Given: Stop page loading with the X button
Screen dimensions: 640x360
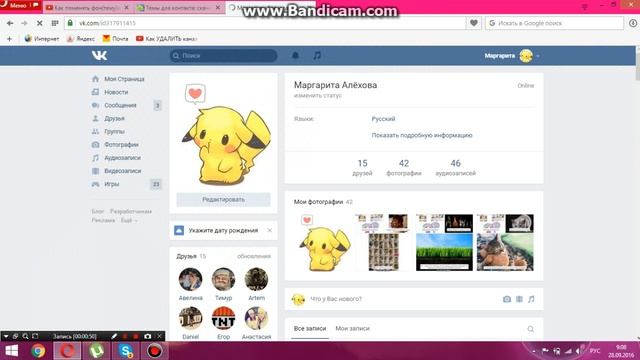Looking at the screenshot, I should click(39, 23).
